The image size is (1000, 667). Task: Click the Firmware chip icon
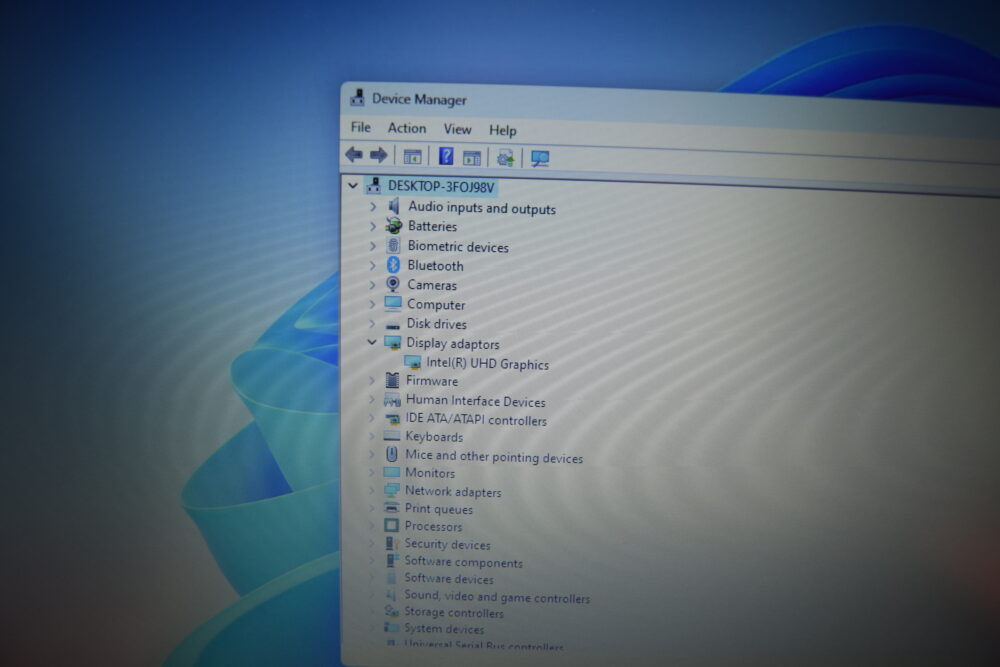pyautogui.click(x=392, y=380)
